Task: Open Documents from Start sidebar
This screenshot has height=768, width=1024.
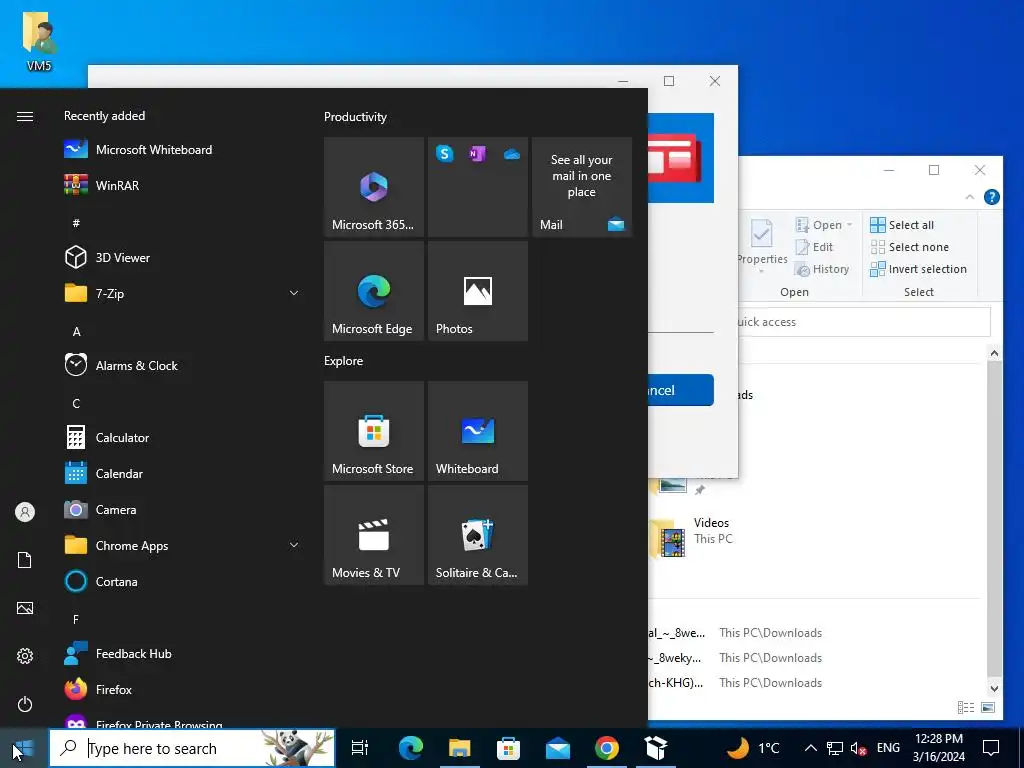Action: 25,560
